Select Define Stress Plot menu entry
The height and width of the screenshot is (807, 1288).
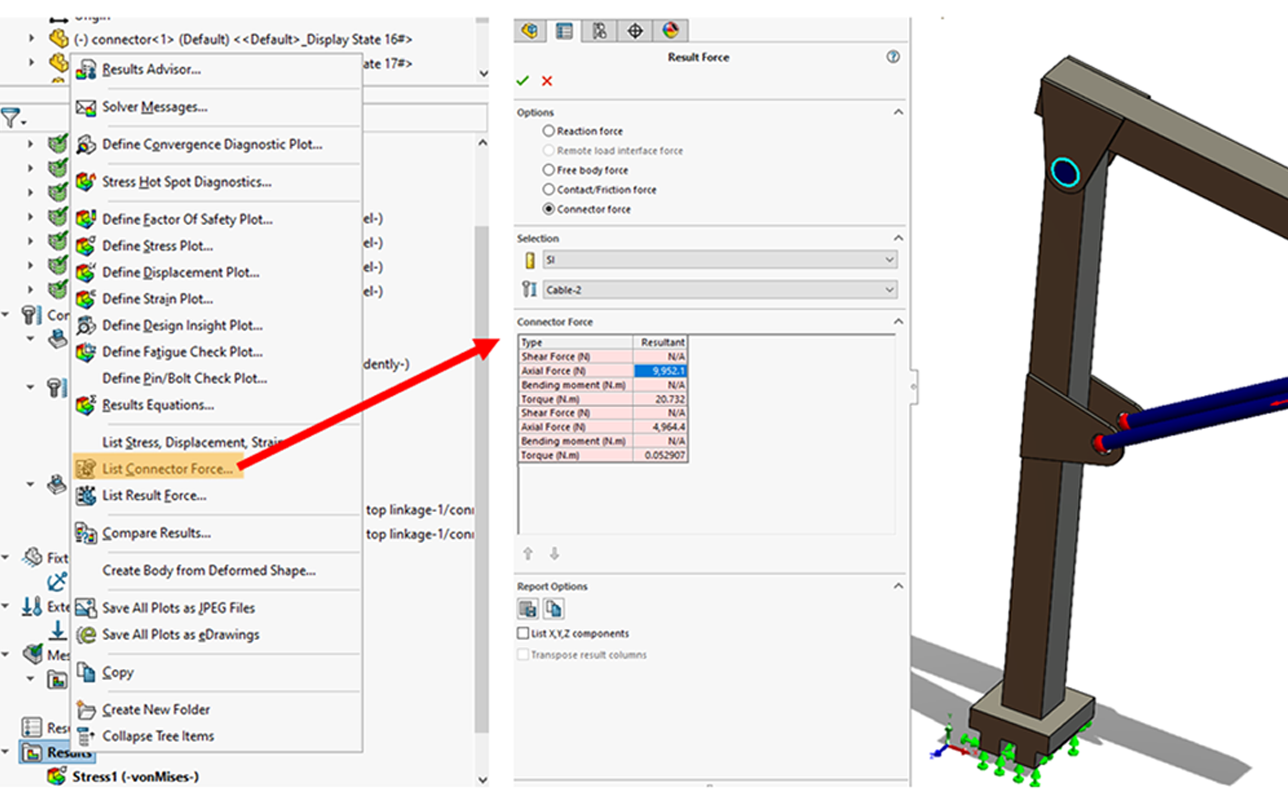coord(157,246)
